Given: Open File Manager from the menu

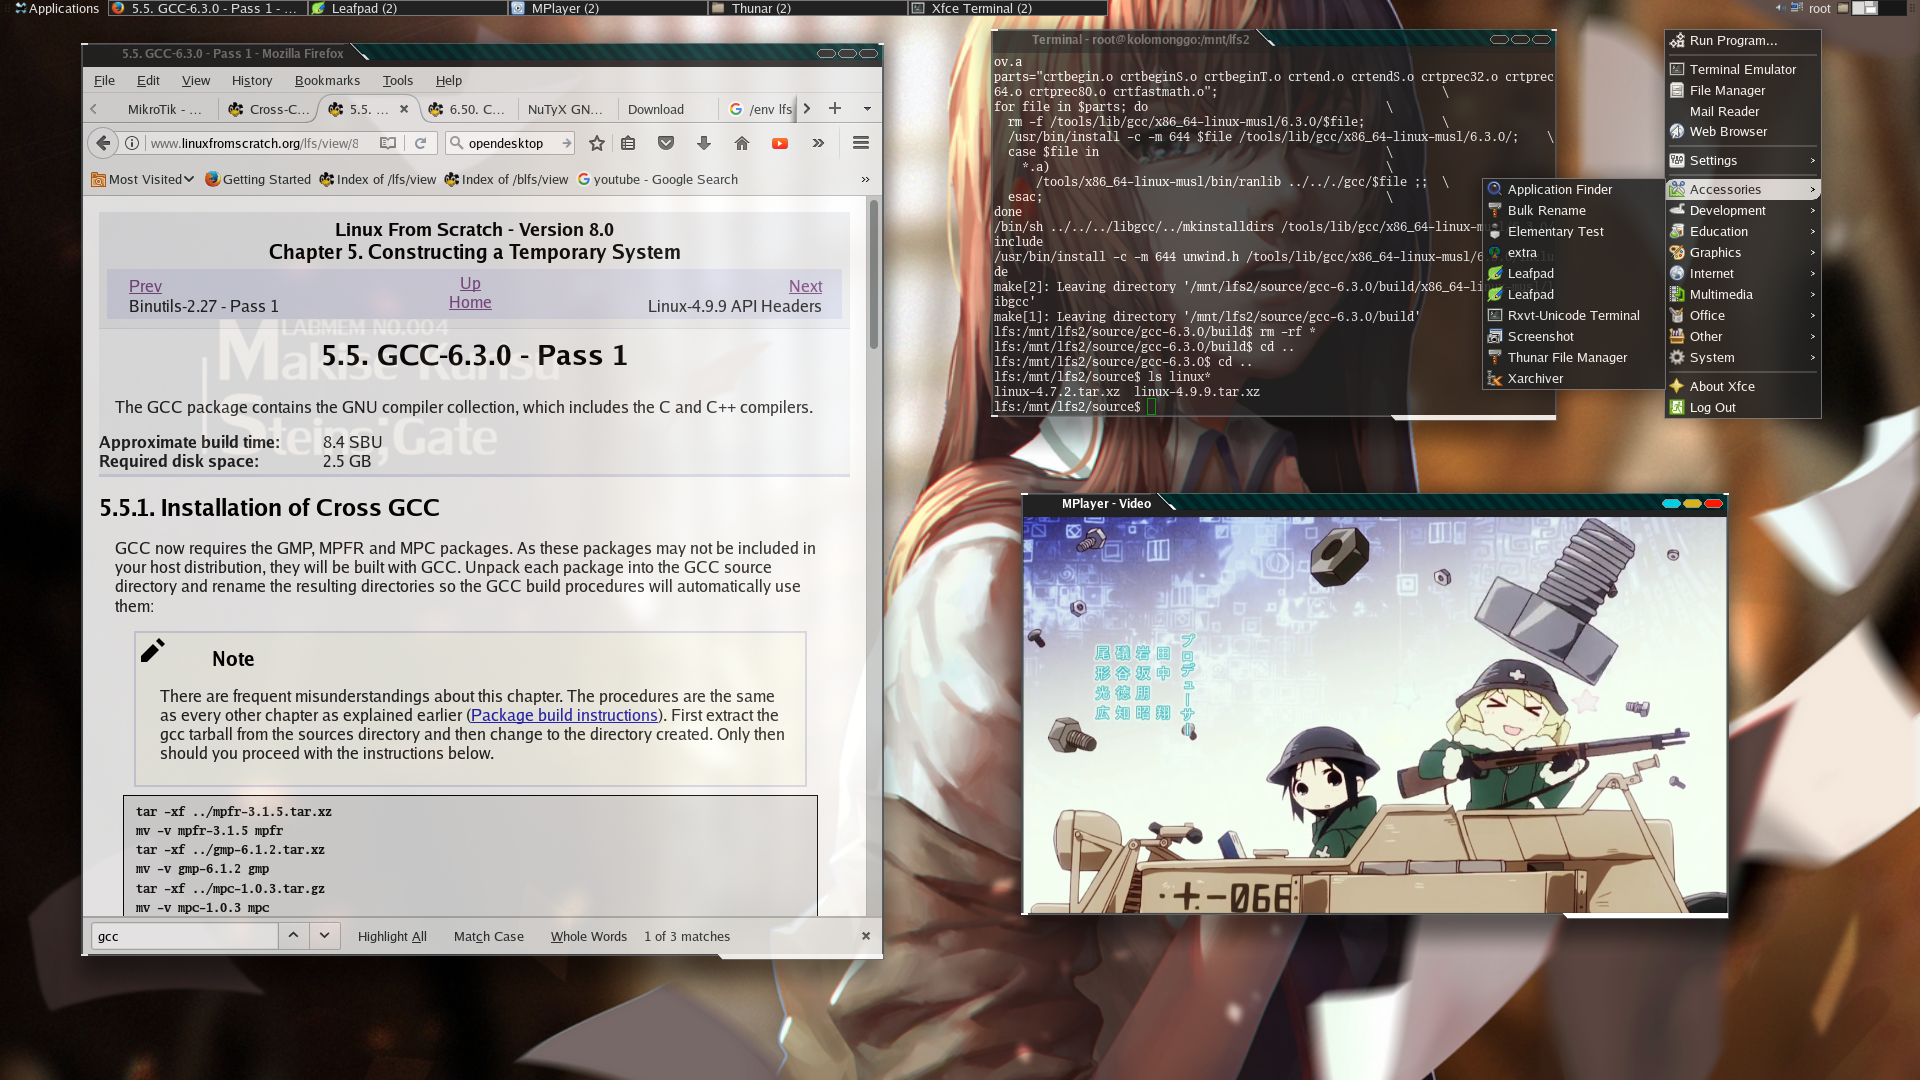Looking at the screenshot, I should pos(1742,90).
